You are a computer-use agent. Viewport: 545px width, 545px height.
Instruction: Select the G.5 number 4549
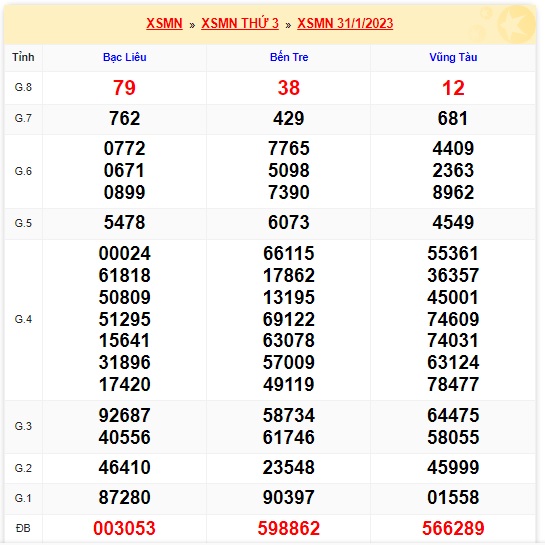(x=453, y=222)
